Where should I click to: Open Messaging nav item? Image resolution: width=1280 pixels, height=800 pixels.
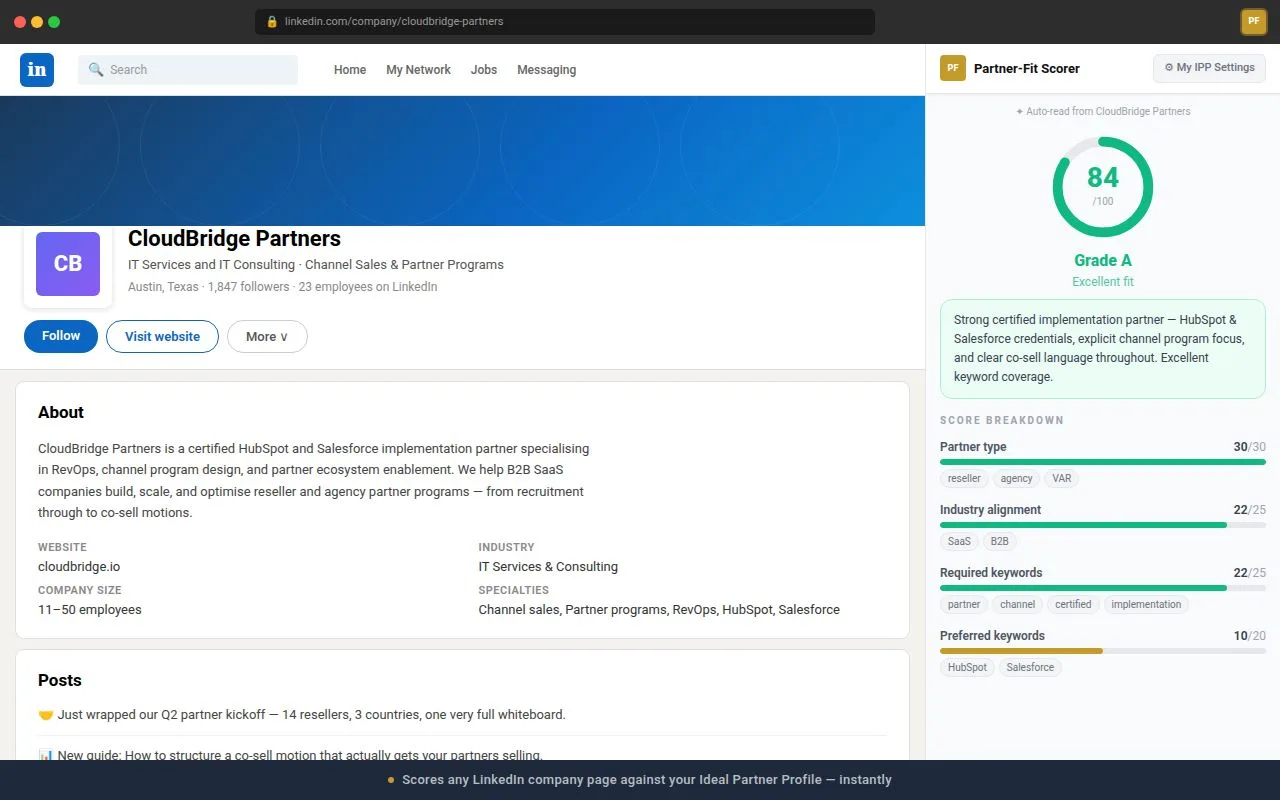click(x=546, y=70)
